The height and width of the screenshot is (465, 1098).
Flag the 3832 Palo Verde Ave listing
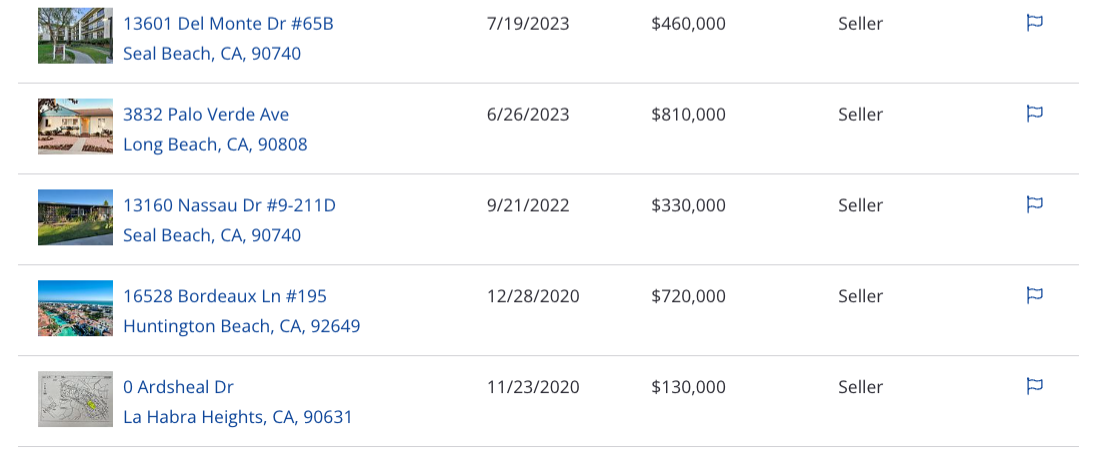(x=1034, y=113)
